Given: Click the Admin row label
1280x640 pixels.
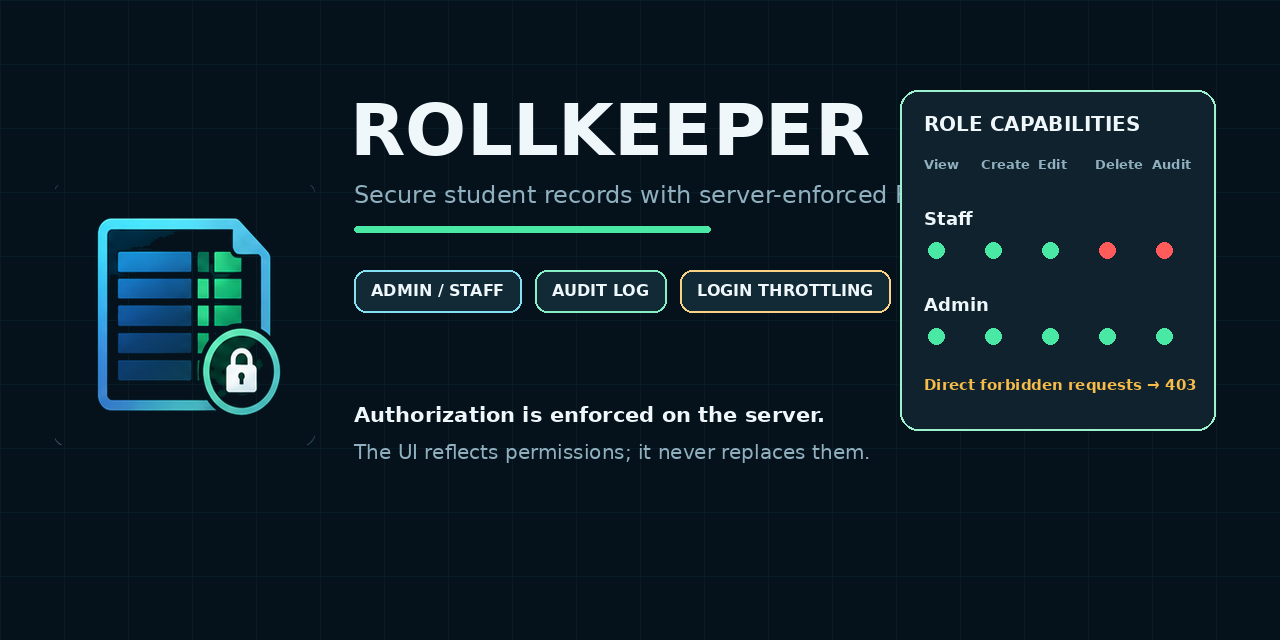Looking at the screenshot, I should (x=956, y=305).
